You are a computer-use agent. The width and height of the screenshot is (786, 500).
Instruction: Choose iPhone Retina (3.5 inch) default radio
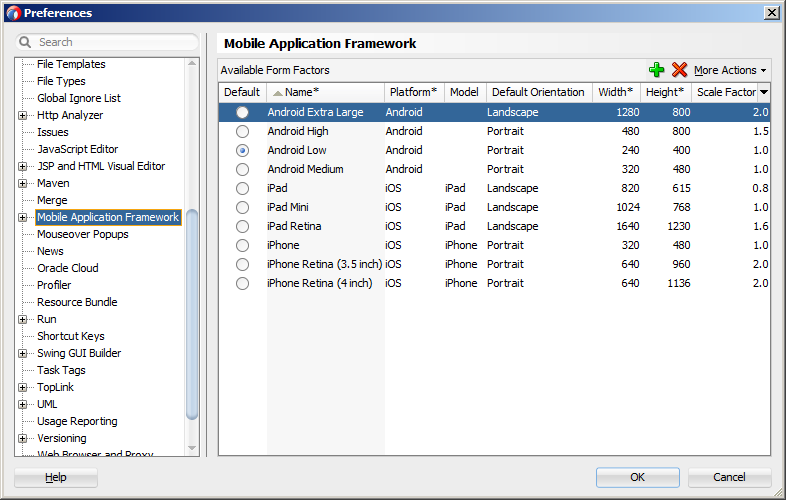click(x=243, y=264)
